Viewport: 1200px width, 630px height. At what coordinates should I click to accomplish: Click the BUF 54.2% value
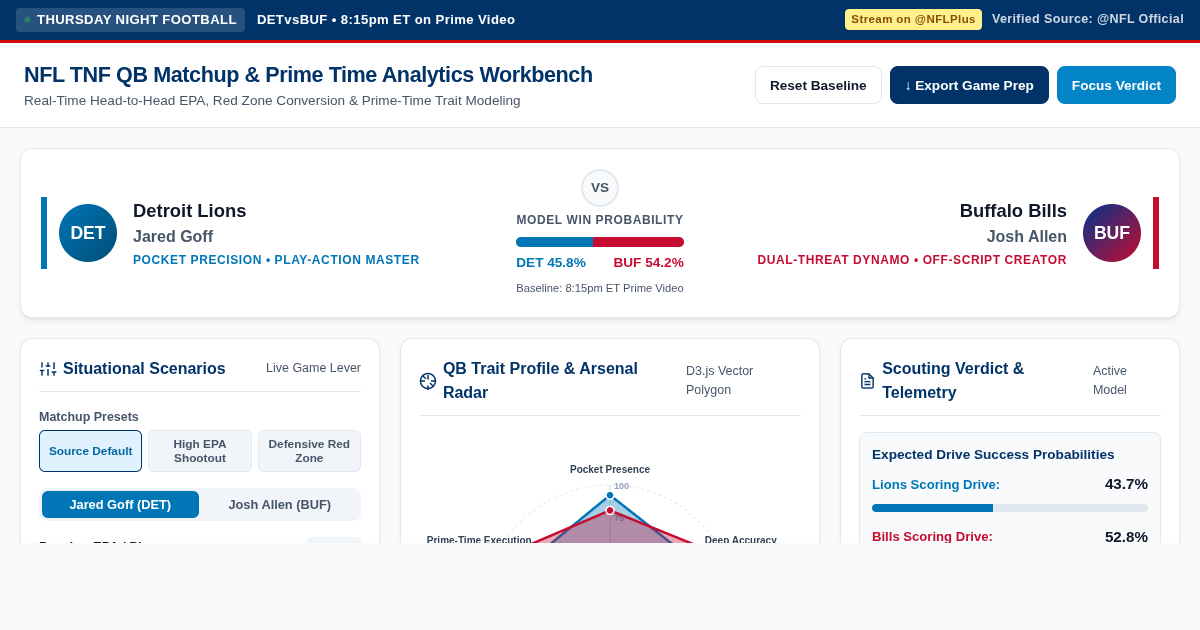(648, 262)
